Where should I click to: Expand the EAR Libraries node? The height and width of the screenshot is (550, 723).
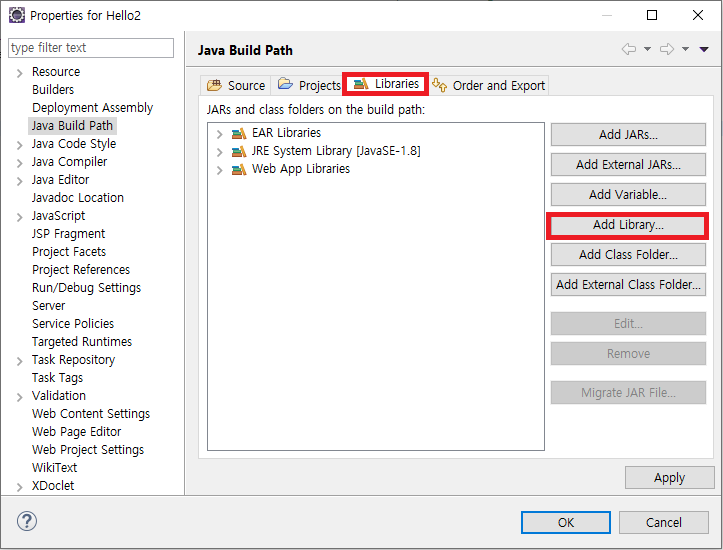click(219, 134)
